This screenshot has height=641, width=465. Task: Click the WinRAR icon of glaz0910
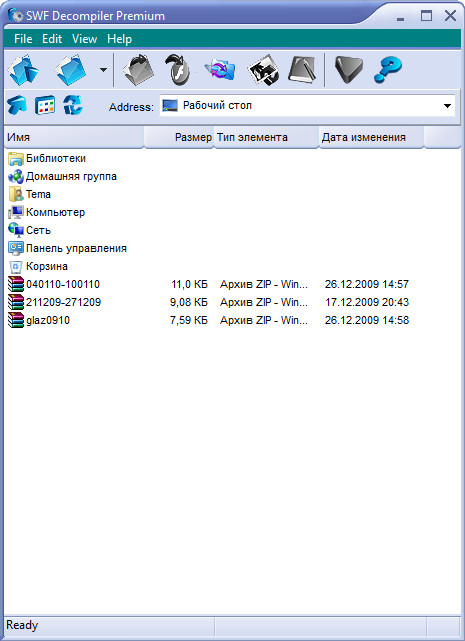click(16, 320)
